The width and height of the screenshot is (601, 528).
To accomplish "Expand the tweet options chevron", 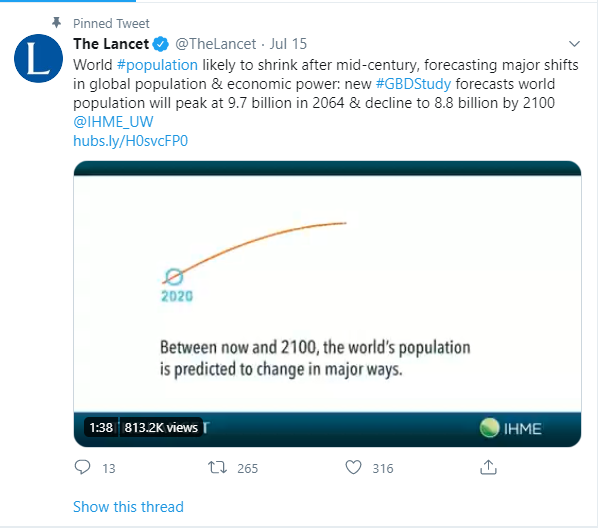I will click(x=574, y=44).
